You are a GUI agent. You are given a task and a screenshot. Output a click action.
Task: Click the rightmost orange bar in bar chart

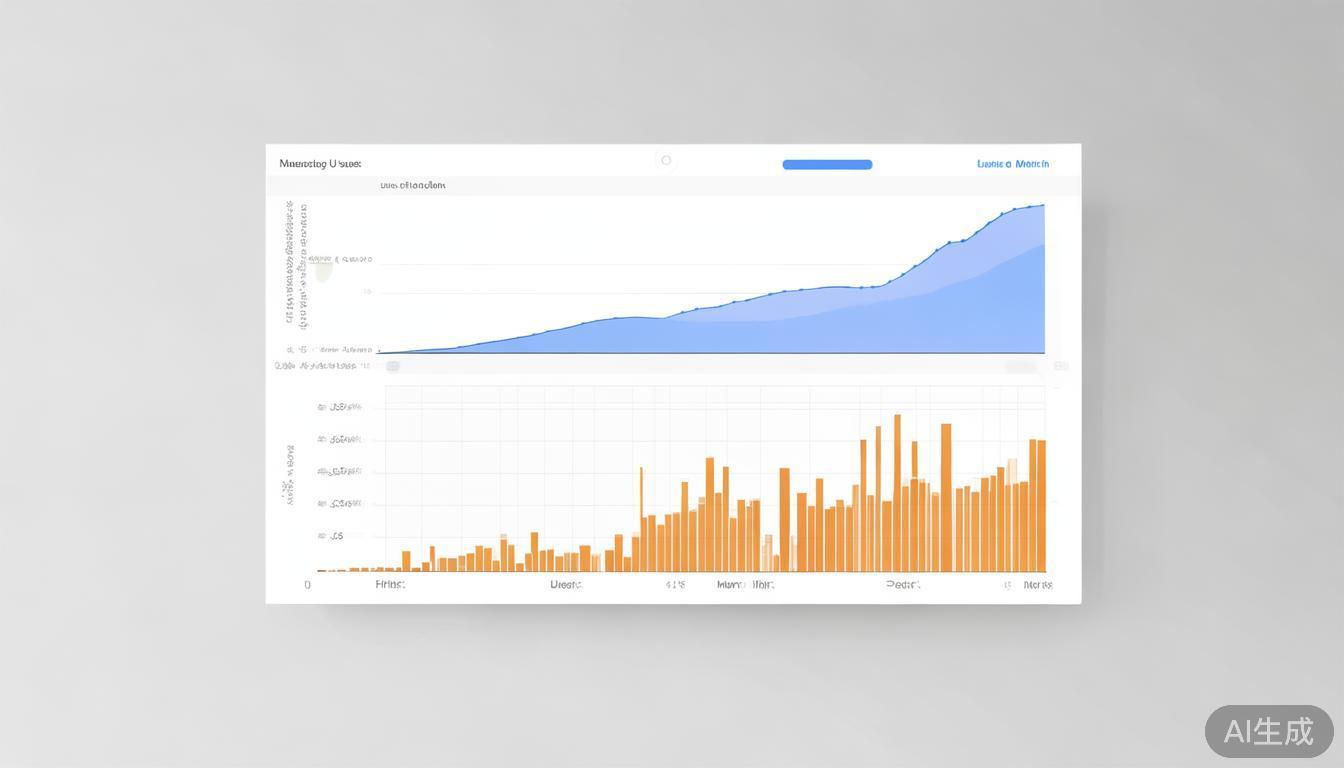(x=1042, y=505)
